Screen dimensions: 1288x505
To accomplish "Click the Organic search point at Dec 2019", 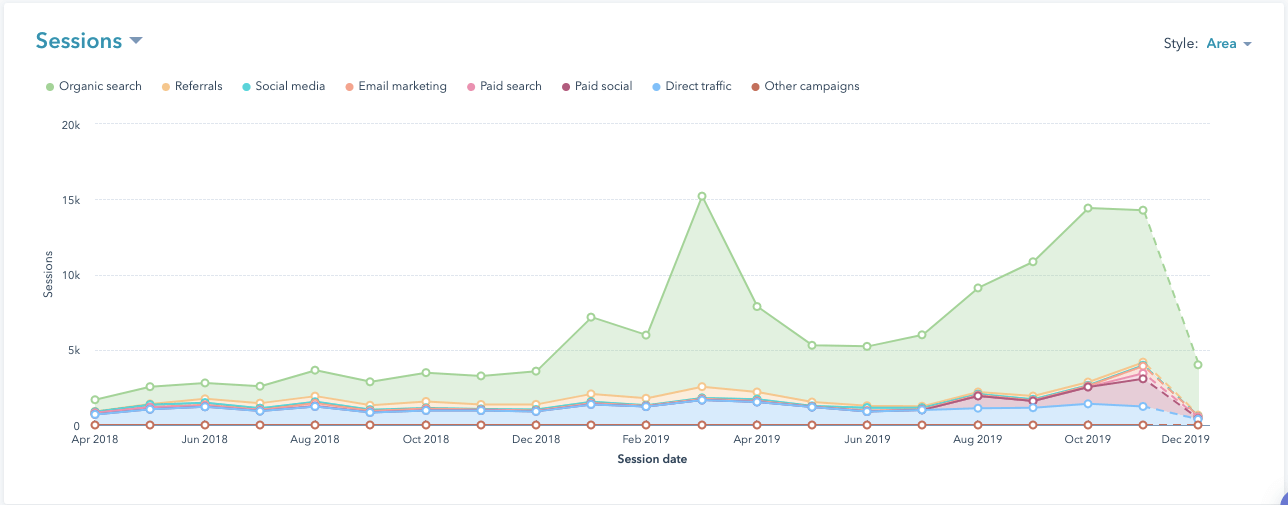I will [x=1197, y=365].
